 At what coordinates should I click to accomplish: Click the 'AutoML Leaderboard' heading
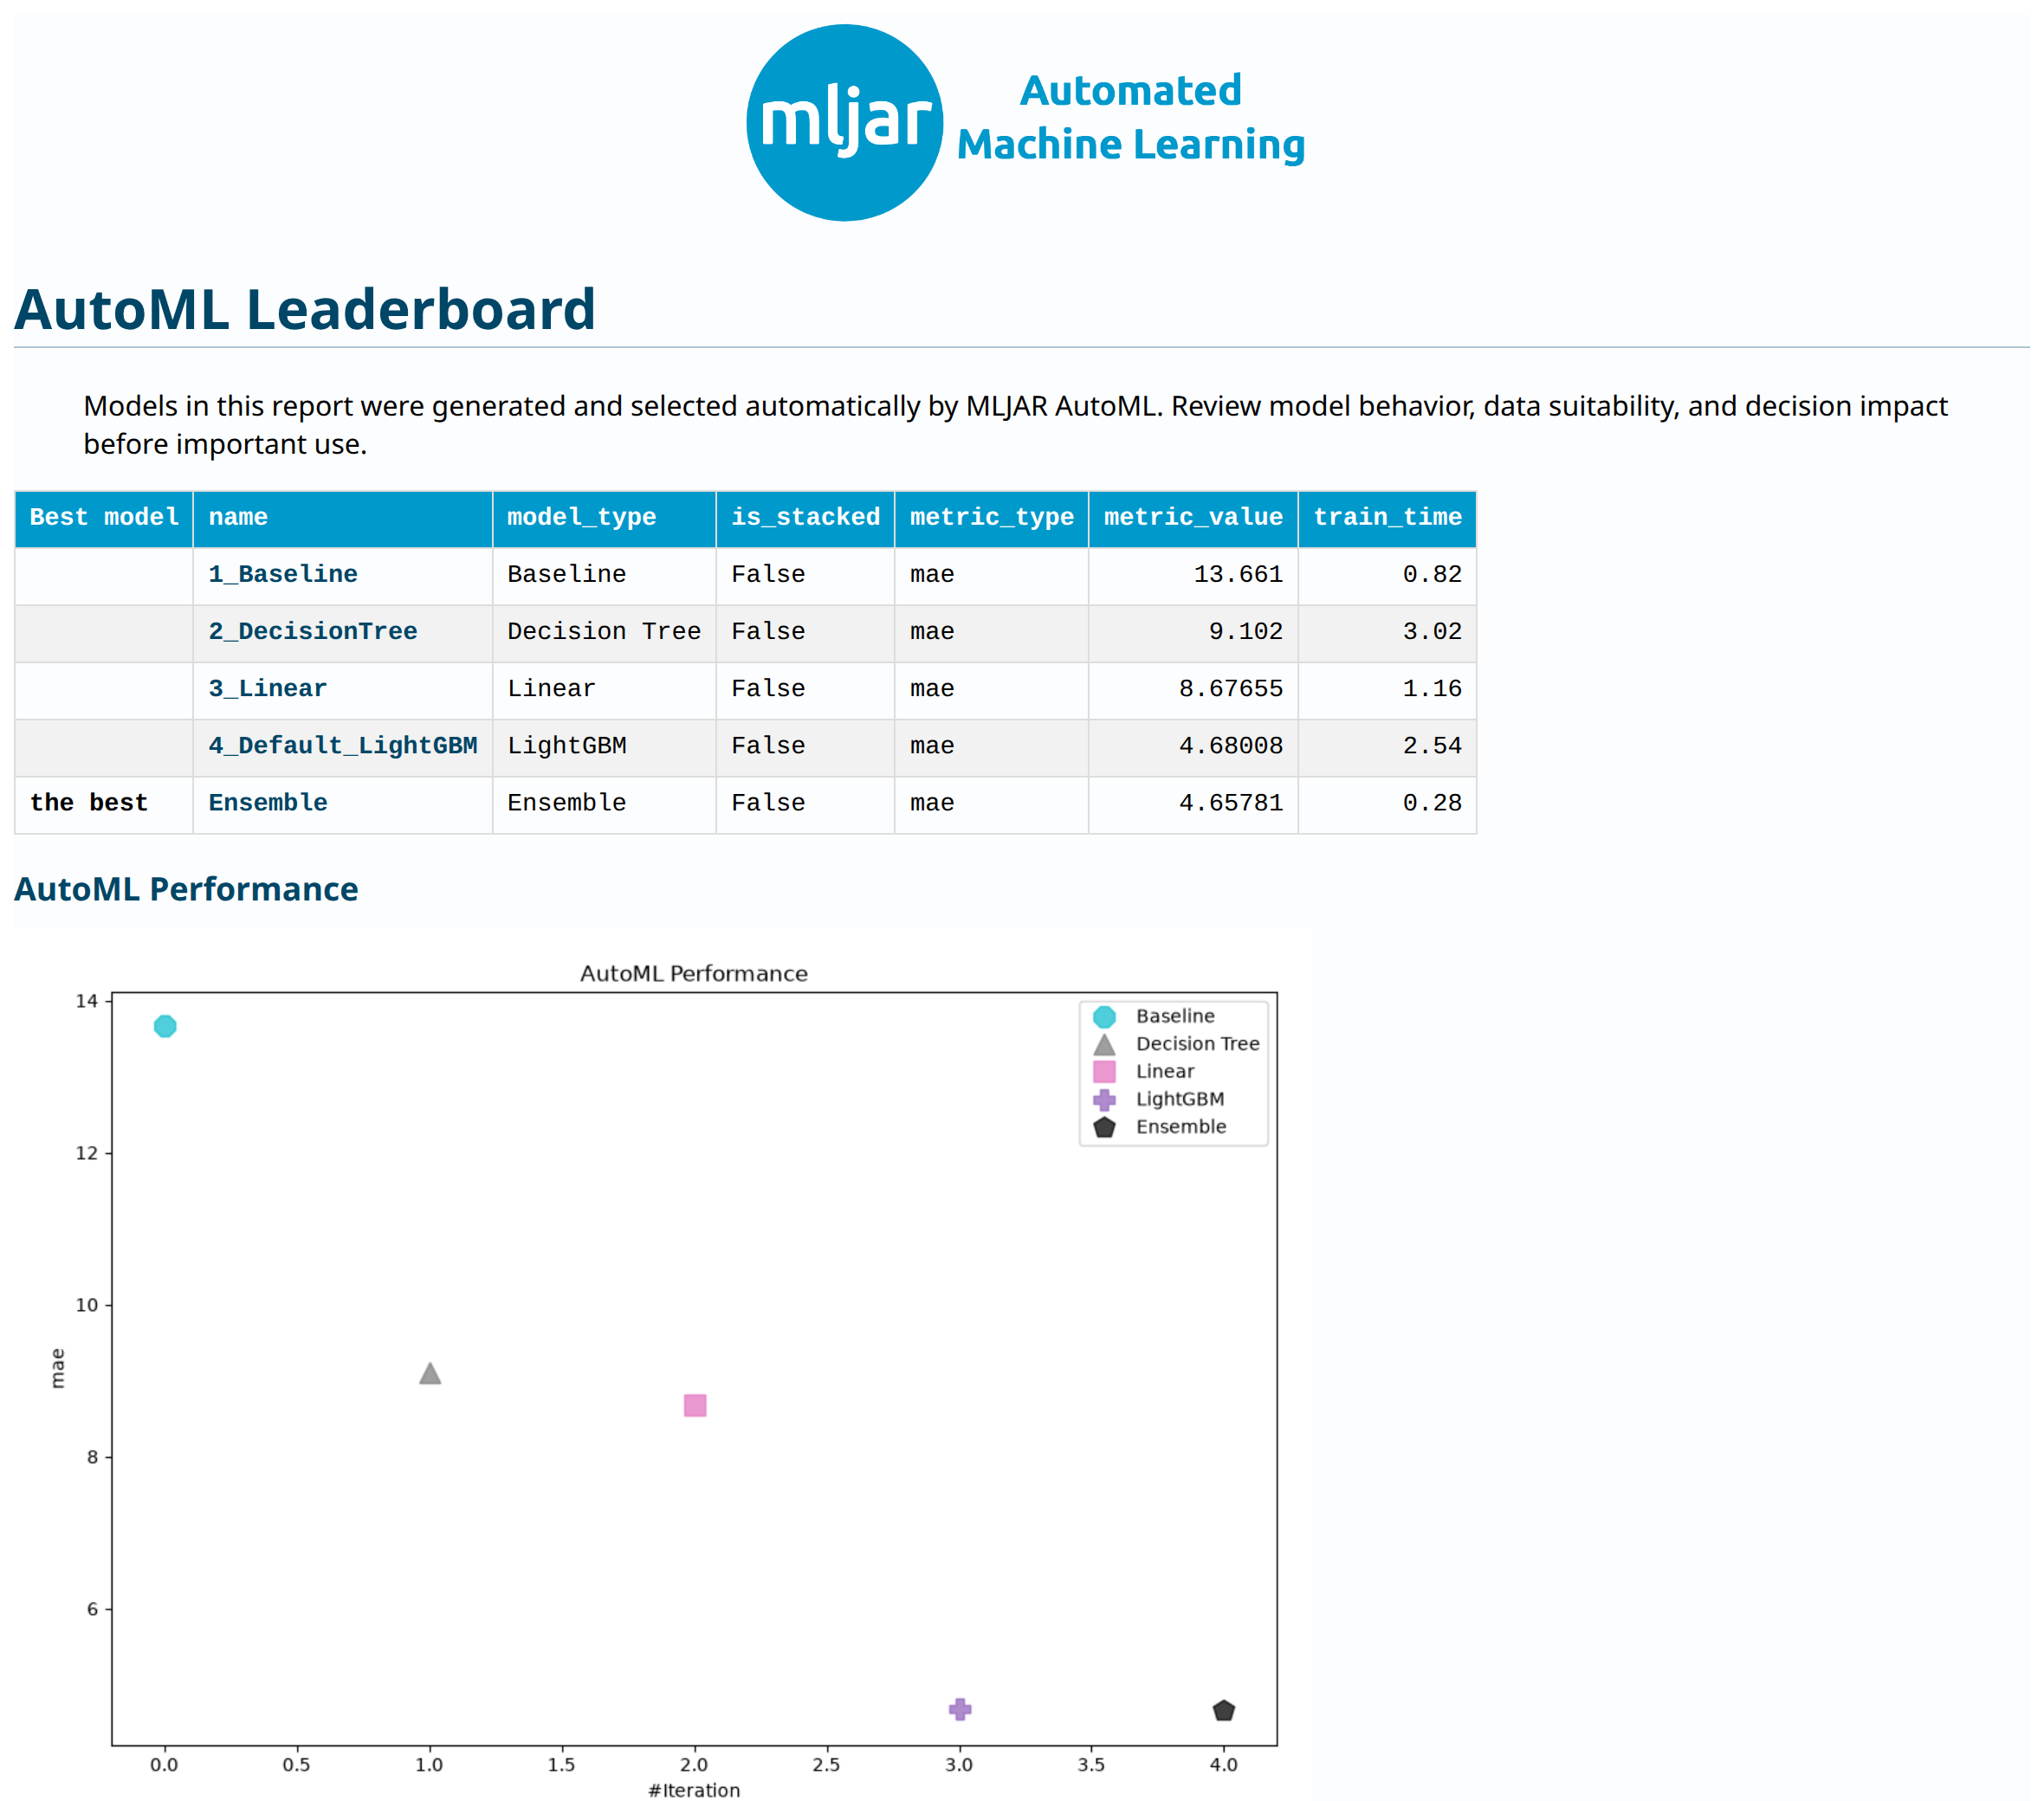(x=305, y=309)
